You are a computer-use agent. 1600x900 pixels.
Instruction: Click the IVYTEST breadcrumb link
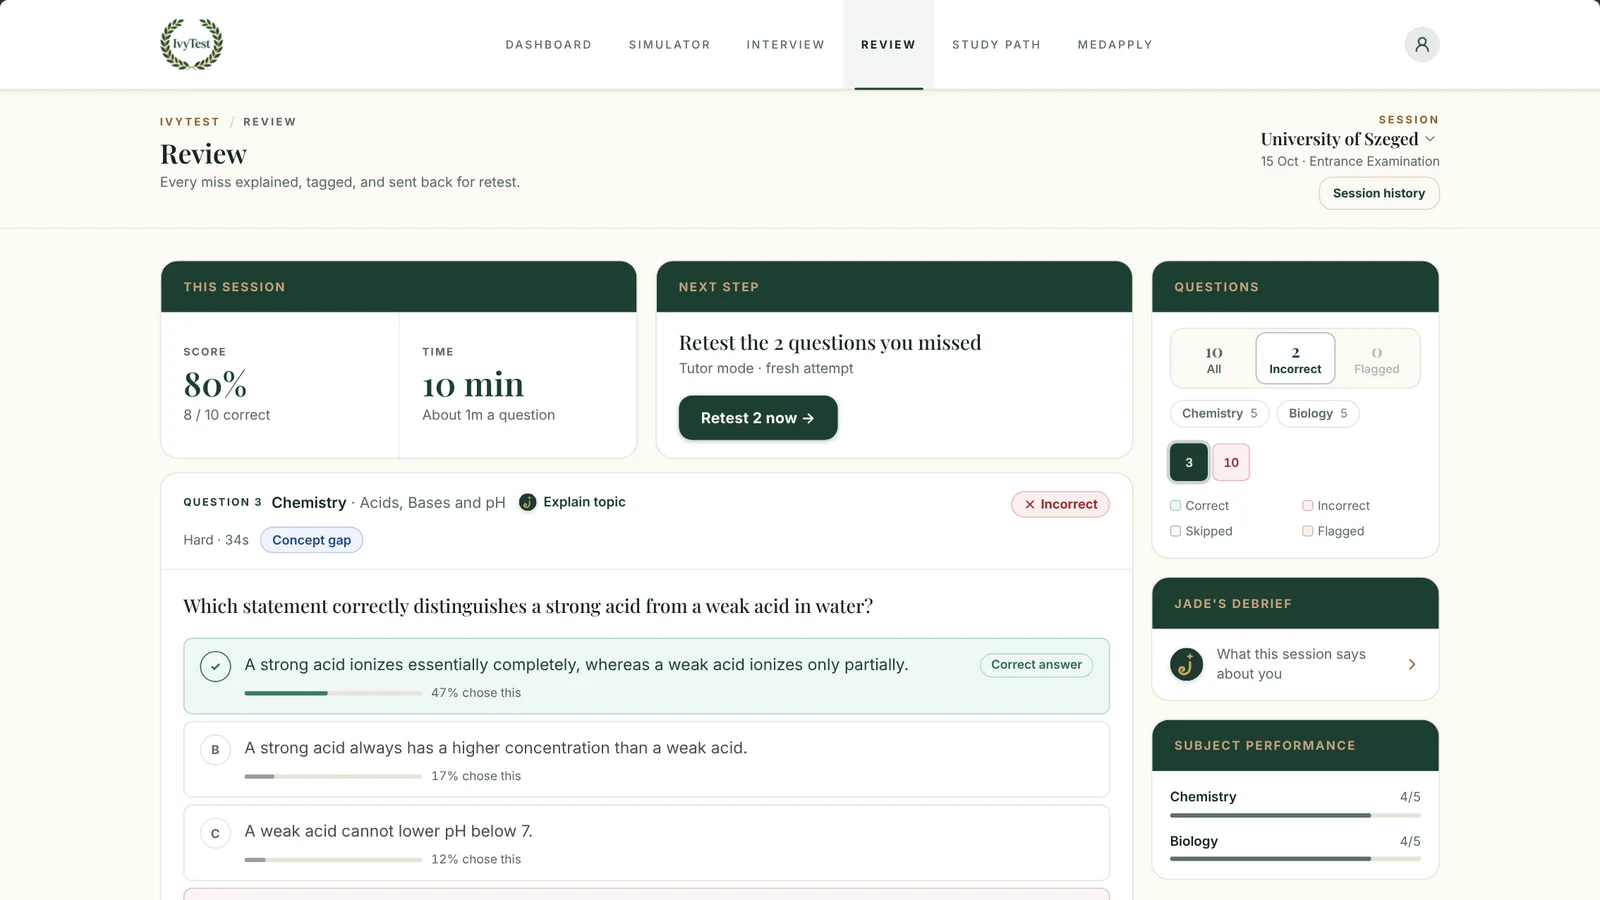click(x=190, y=122)
